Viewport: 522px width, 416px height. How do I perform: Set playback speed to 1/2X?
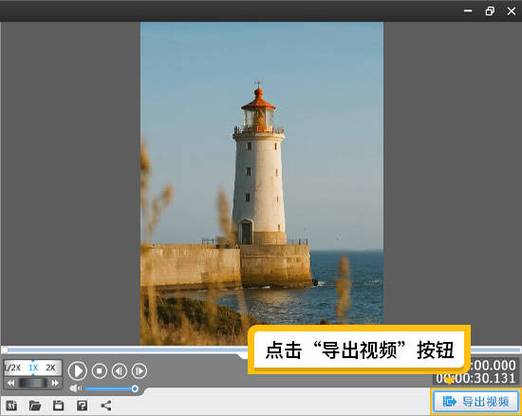point(13,368)
